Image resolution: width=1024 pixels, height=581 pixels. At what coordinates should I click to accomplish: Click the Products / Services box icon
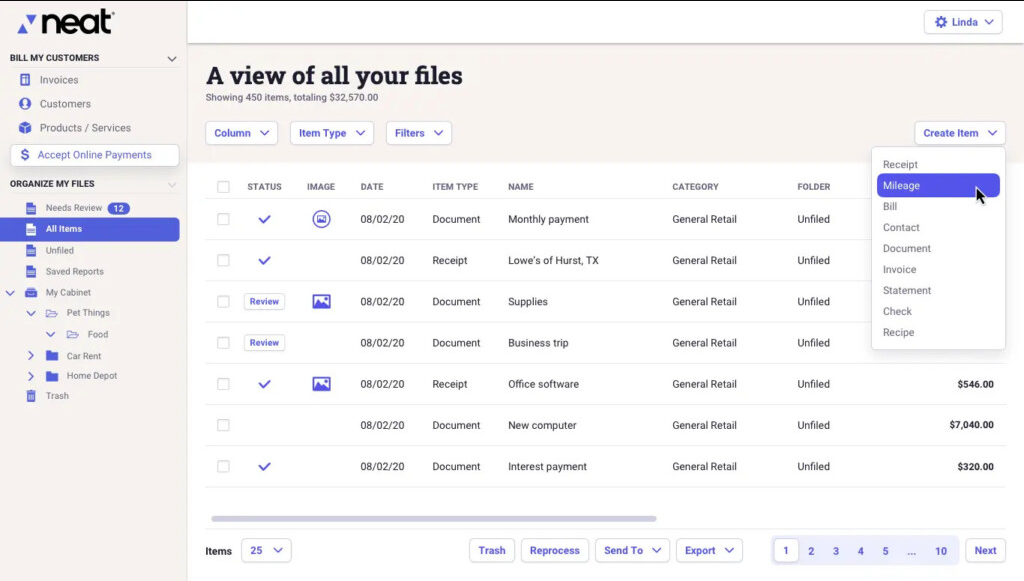pos(25,127)
